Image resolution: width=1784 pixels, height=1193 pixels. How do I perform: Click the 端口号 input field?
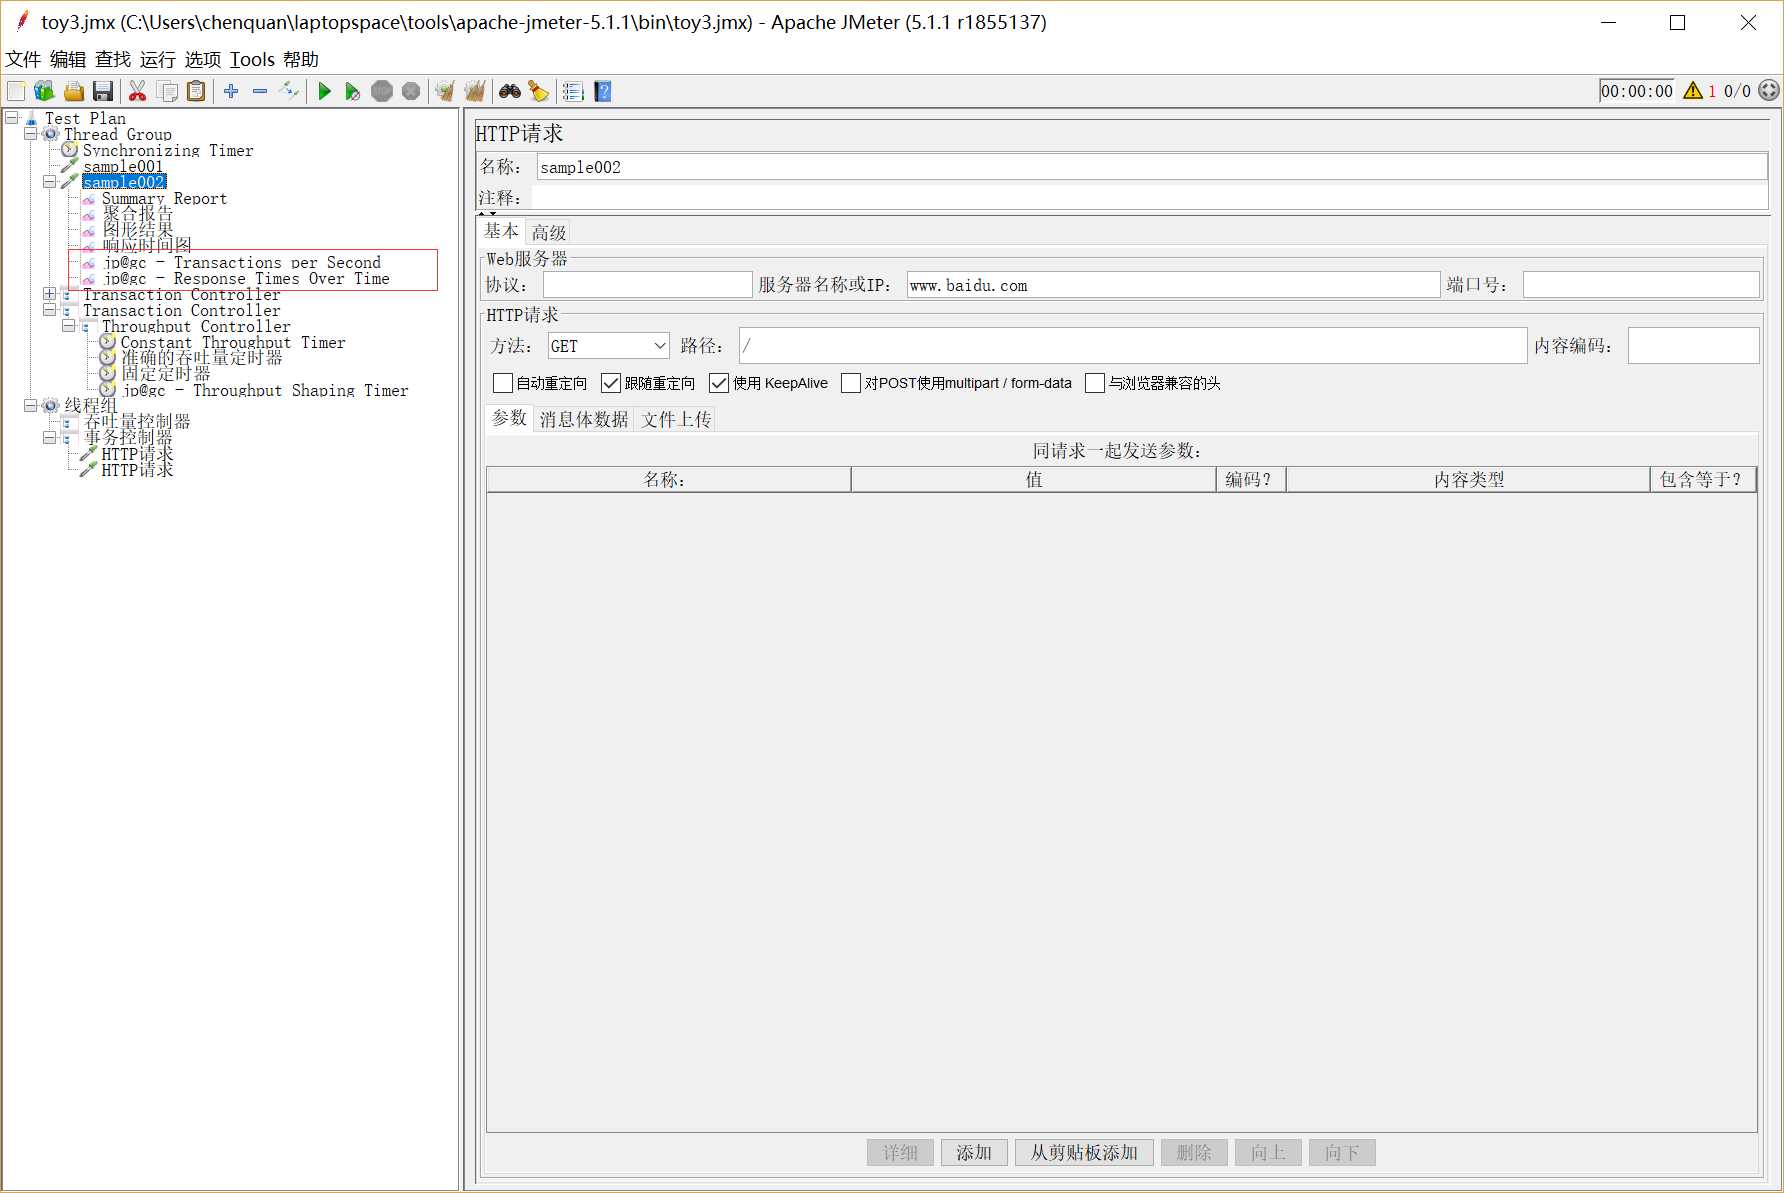(1641, 285)
